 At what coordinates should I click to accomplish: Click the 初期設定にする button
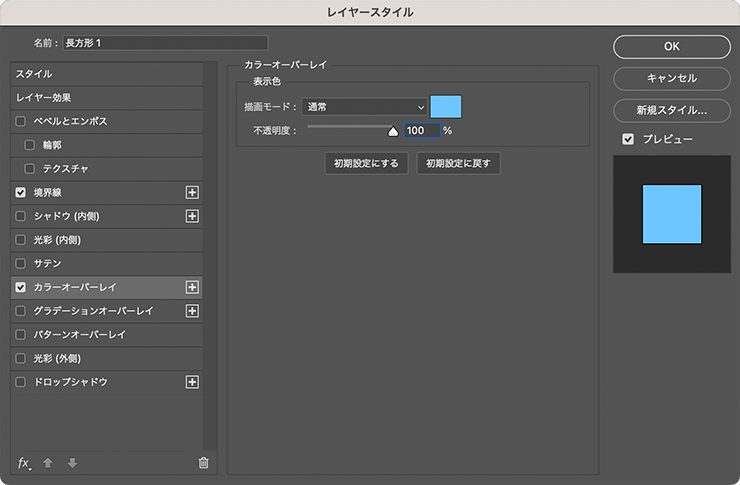(x=366, y=163)
